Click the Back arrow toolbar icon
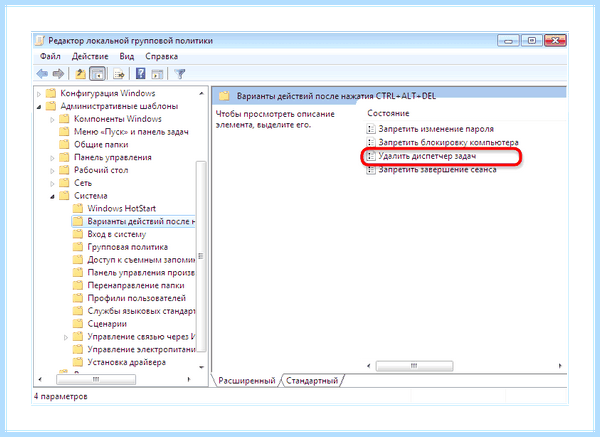The height and width of the screenshot is (437, 600). coord(42,74)
